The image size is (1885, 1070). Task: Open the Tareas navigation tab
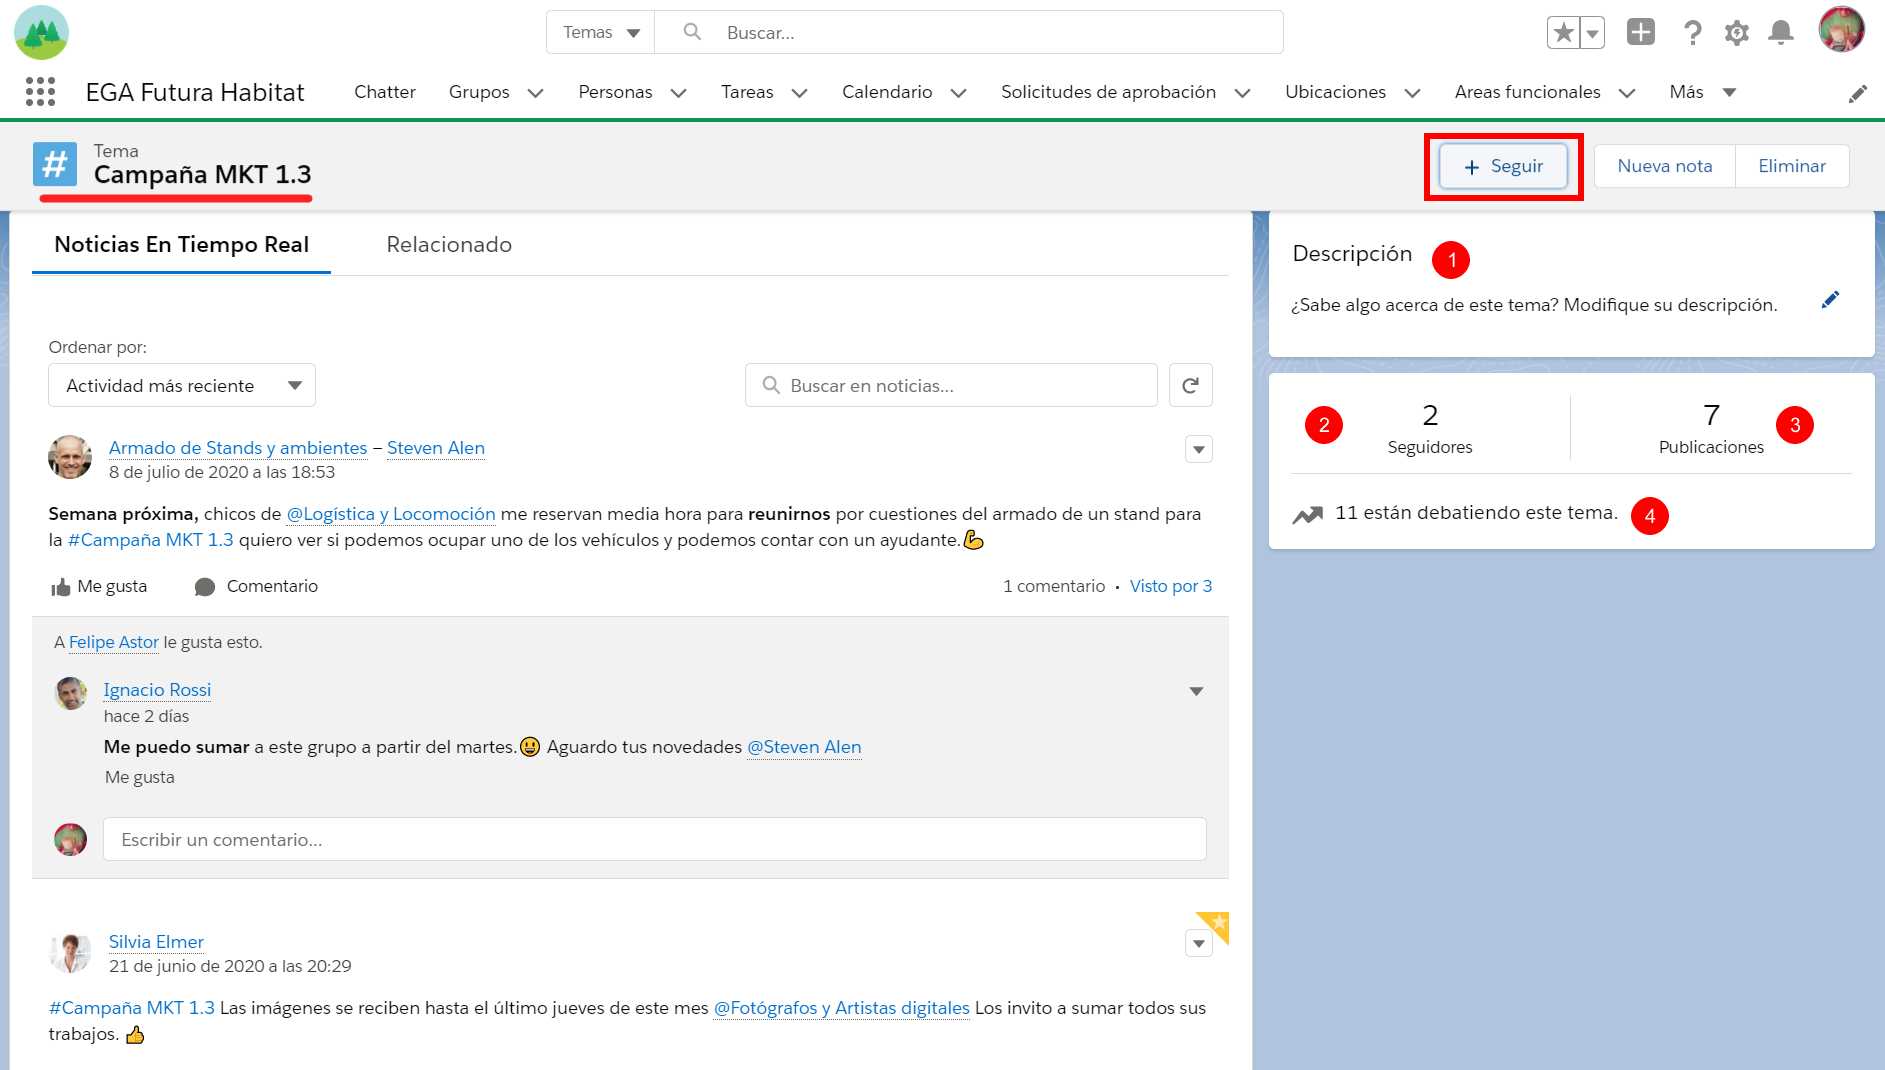click(x=747, y=92)
